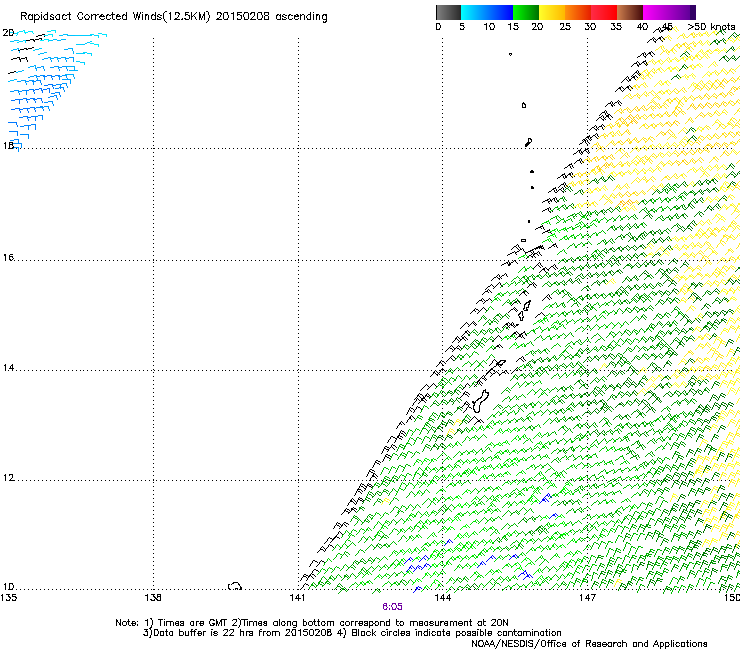The width and height of the screenshot is (740, 650).
Task: Select the red 30-35 knots color band
Action: click(604, 12)
